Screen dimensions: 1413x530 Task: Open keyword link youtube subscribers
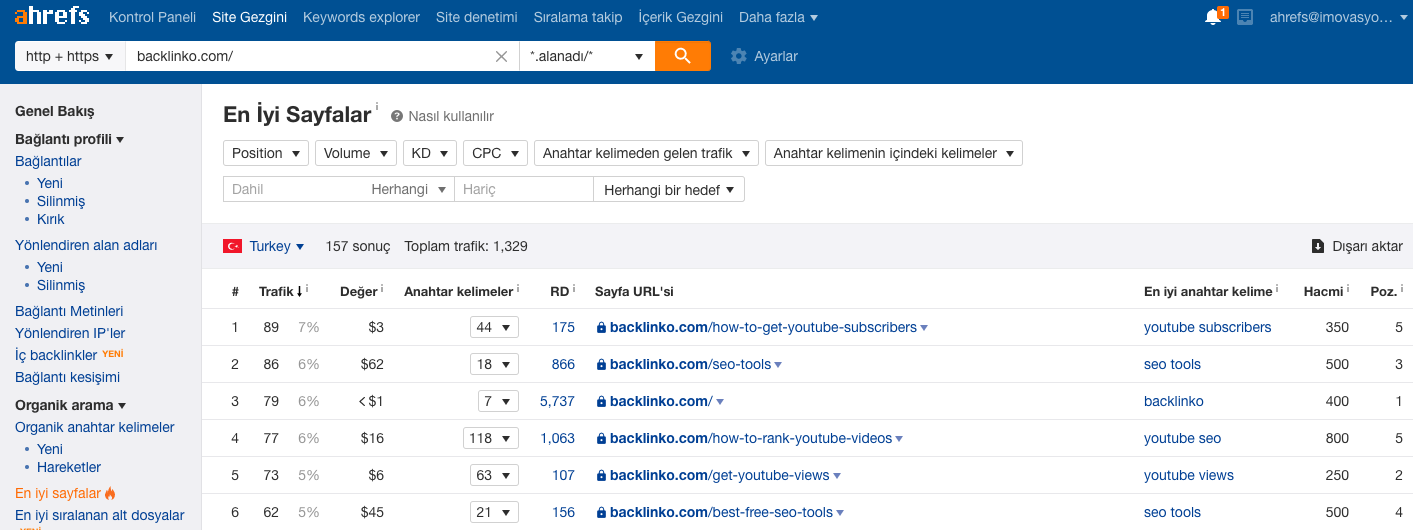tap(1208, 327)
